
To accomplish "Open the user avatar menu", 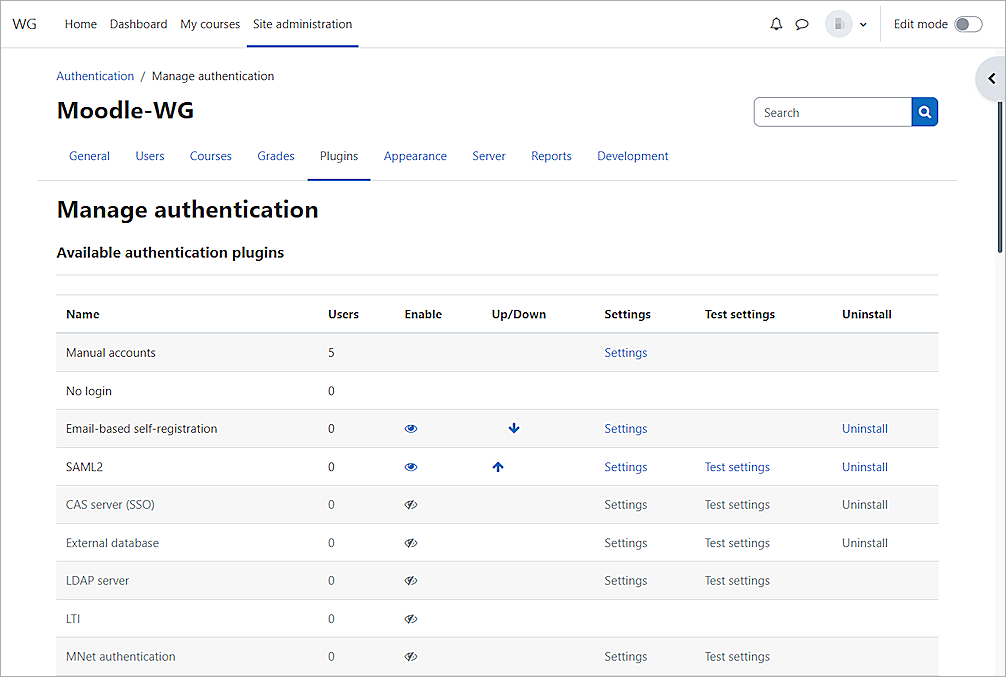I will coord(838,23).
